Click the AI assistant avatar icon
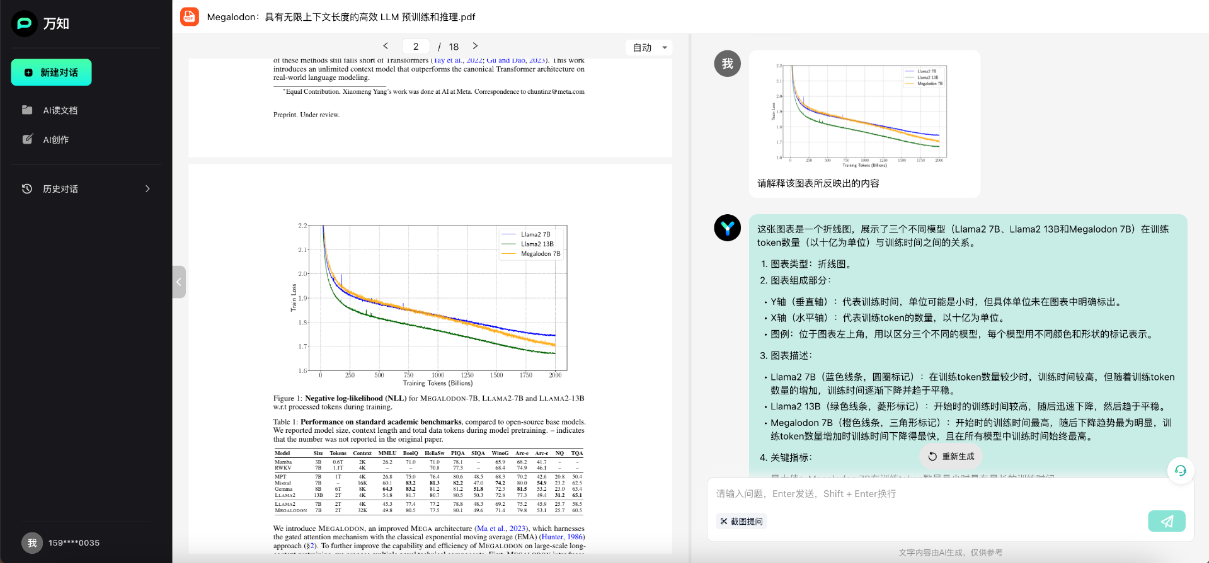The image size is (1209, 563). point(727,228)
